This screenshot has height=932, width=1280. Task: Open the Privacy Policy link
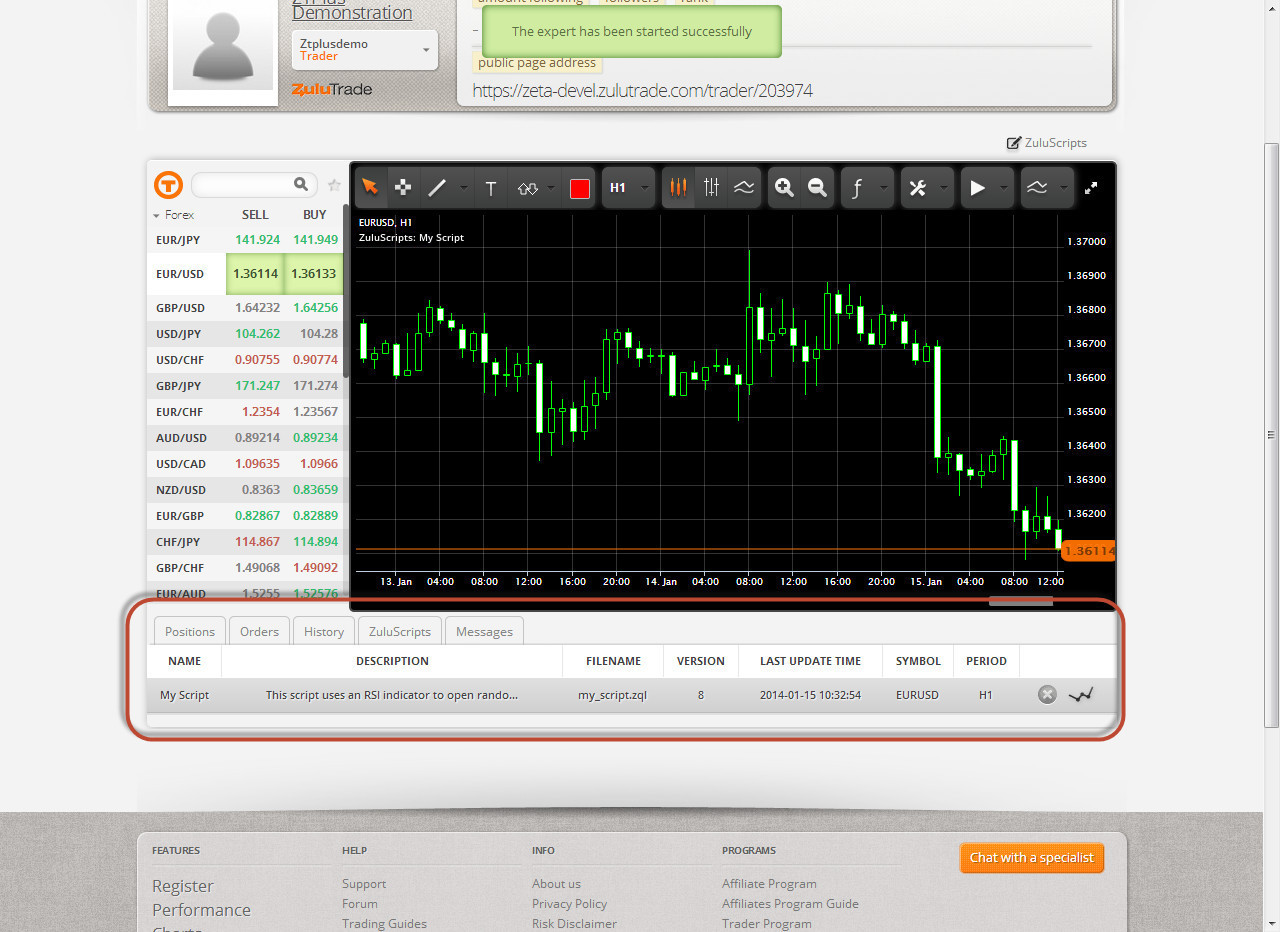click(x=569, y=904)
